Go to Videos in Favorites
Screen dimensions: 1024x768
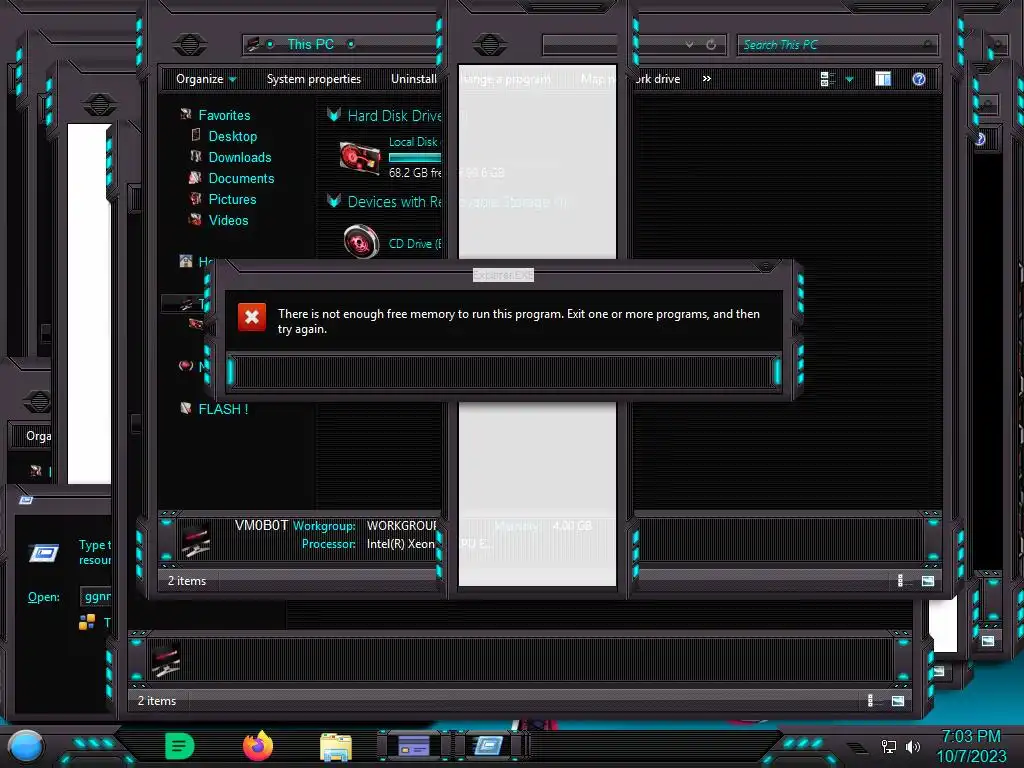(228, 219)
